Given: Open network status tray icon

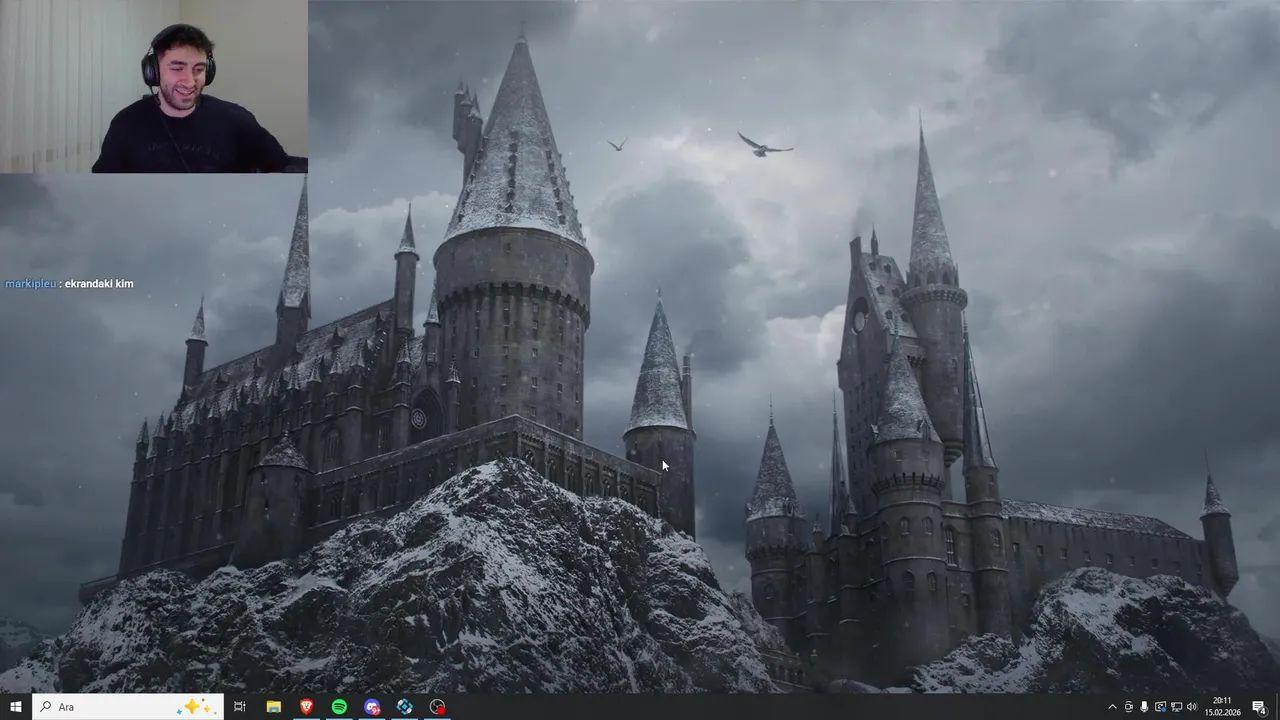Looking at the screenshot, I should (x=1176, y=707).
